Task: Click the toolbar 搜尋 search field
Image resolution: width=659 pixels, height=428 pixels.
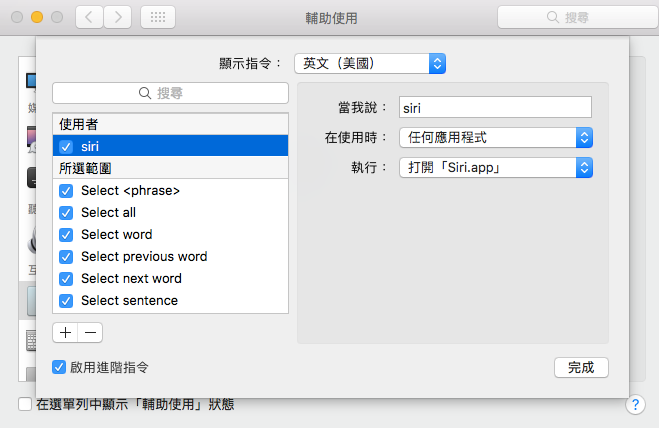Action: pyautogui.click(x=578, y=17)
